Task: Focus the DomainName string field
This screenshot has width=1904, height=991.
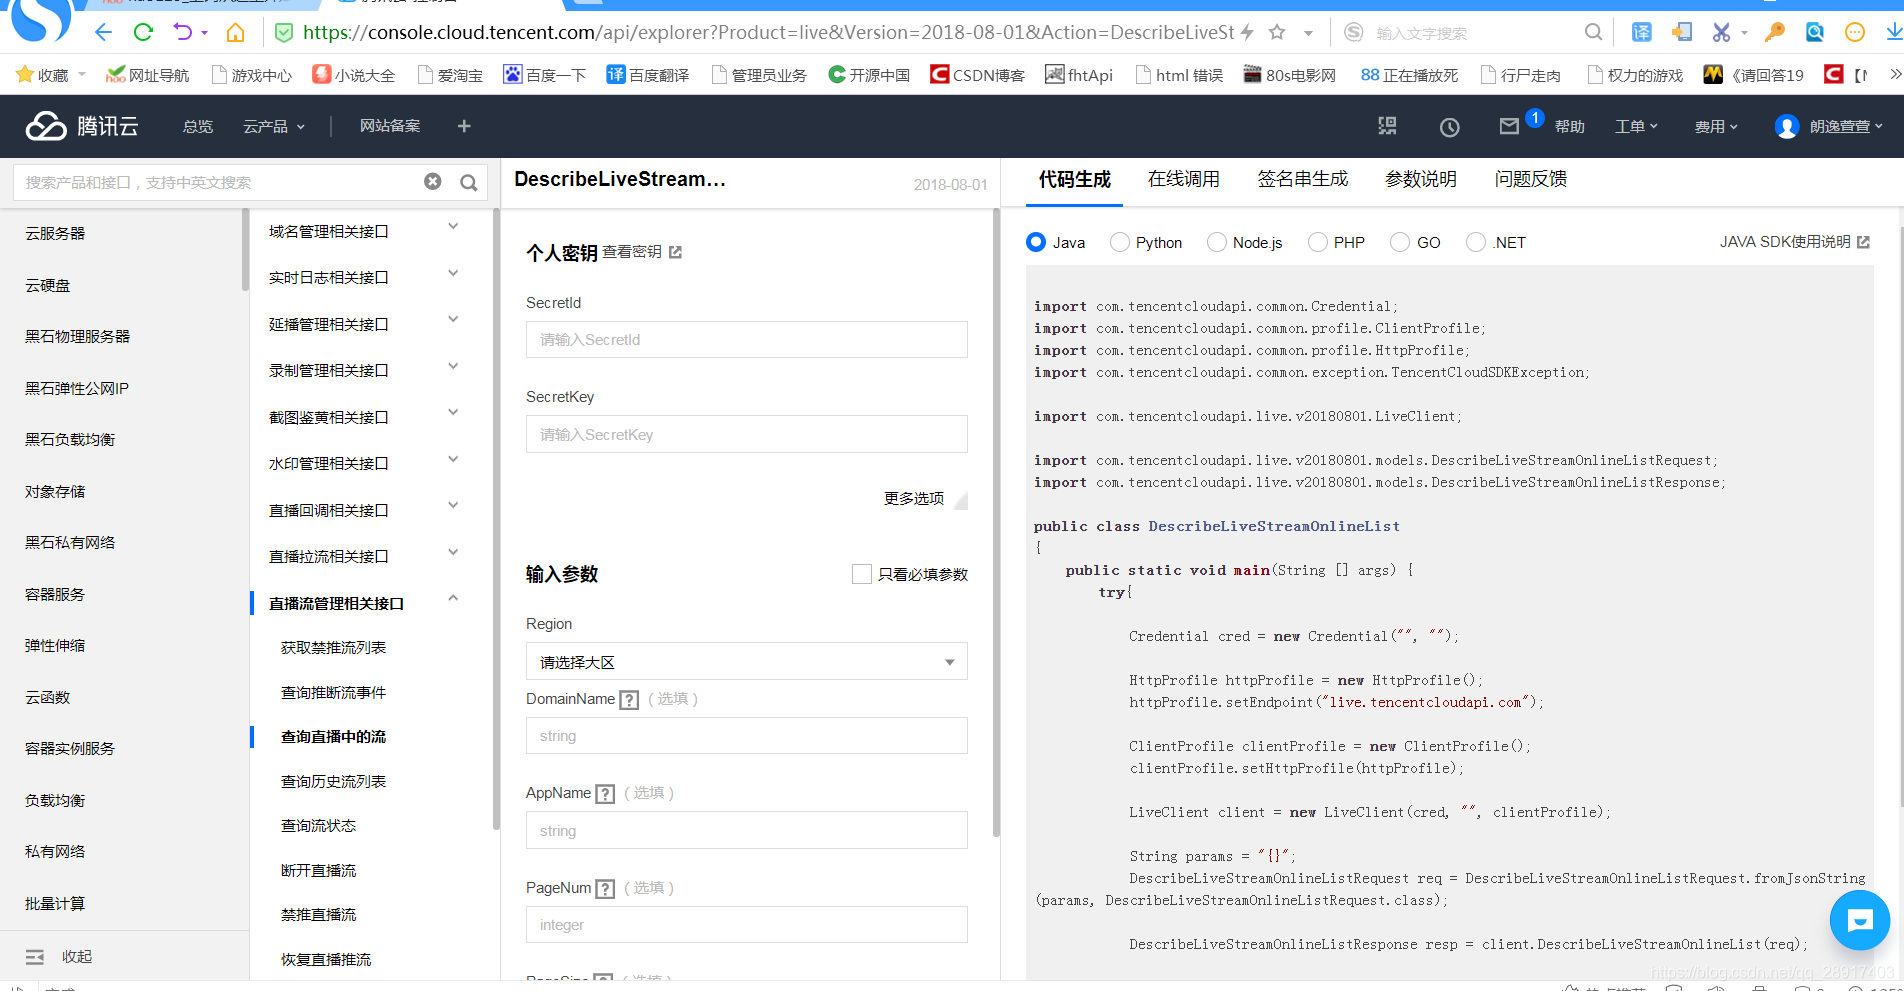Action: [747, 736]
